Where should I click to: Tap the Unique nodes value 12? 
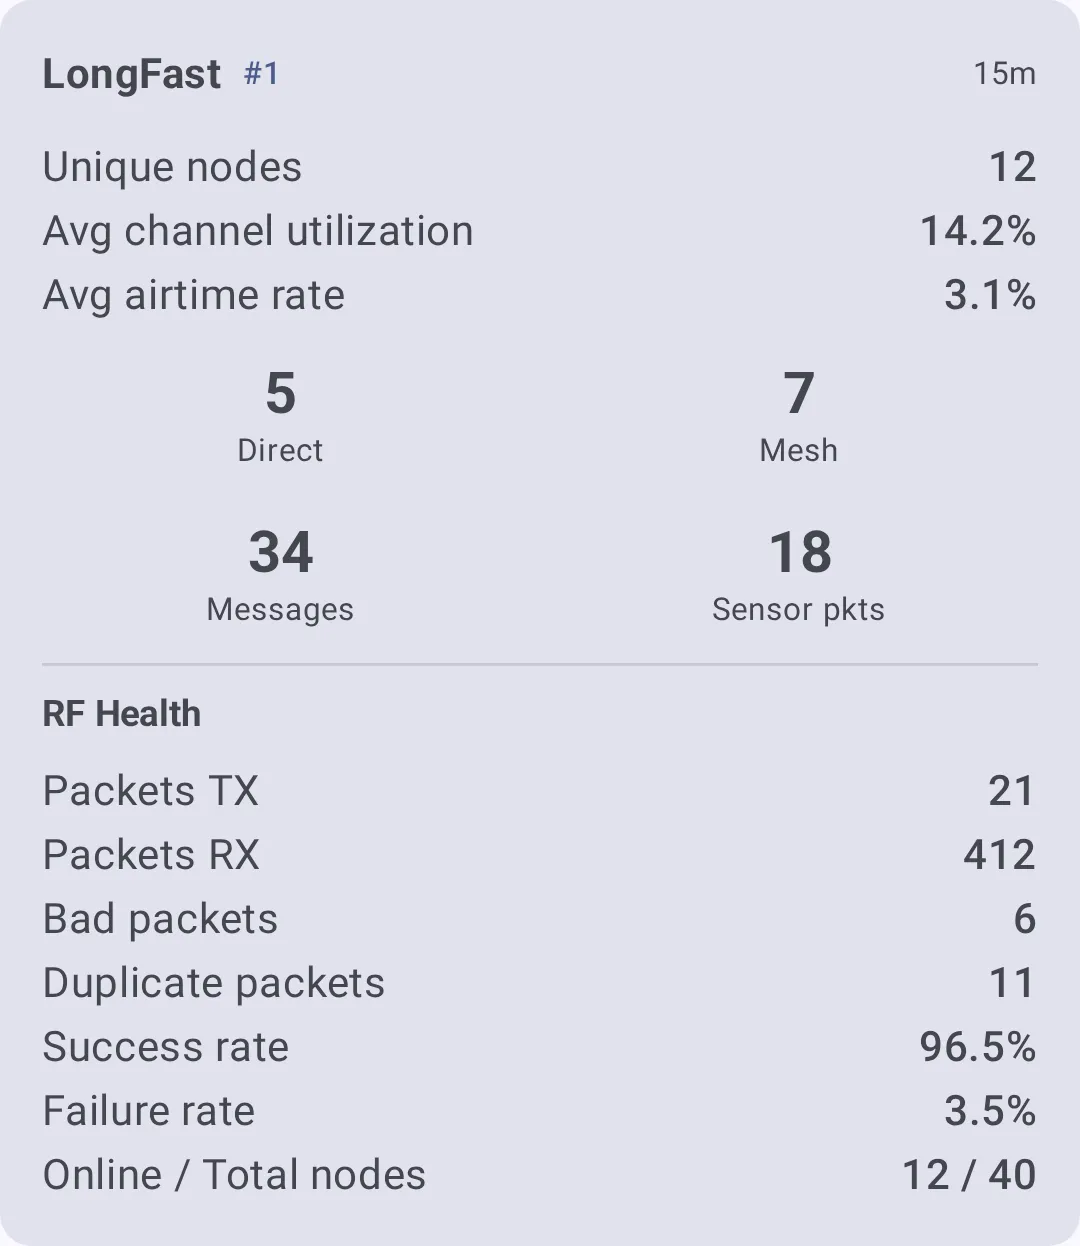pos(1012,167)
